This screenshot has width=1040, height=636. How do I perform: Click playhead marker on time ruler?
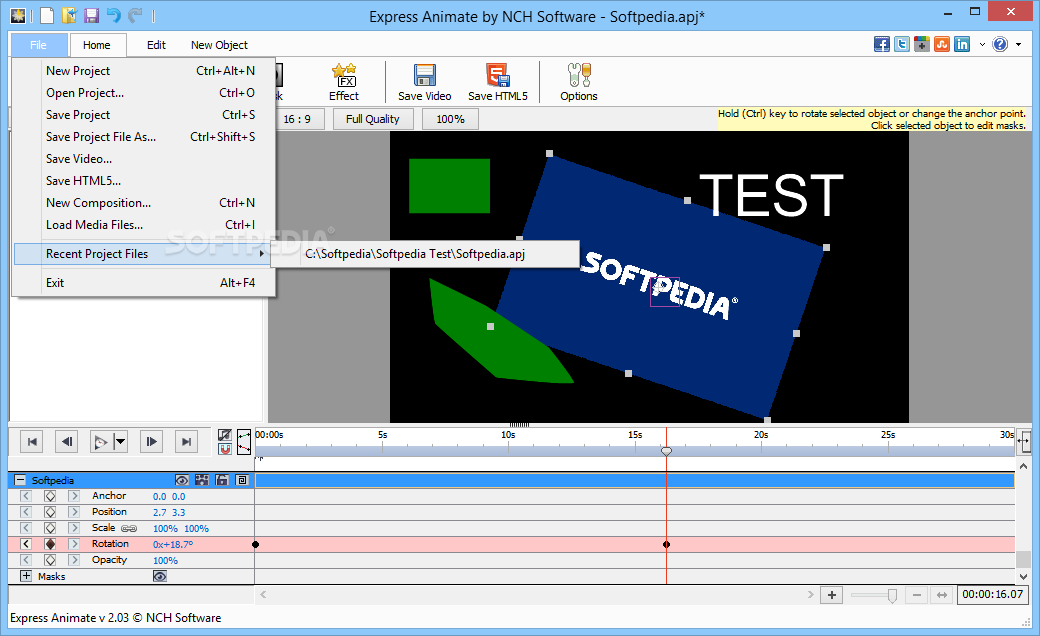point(667,451)
